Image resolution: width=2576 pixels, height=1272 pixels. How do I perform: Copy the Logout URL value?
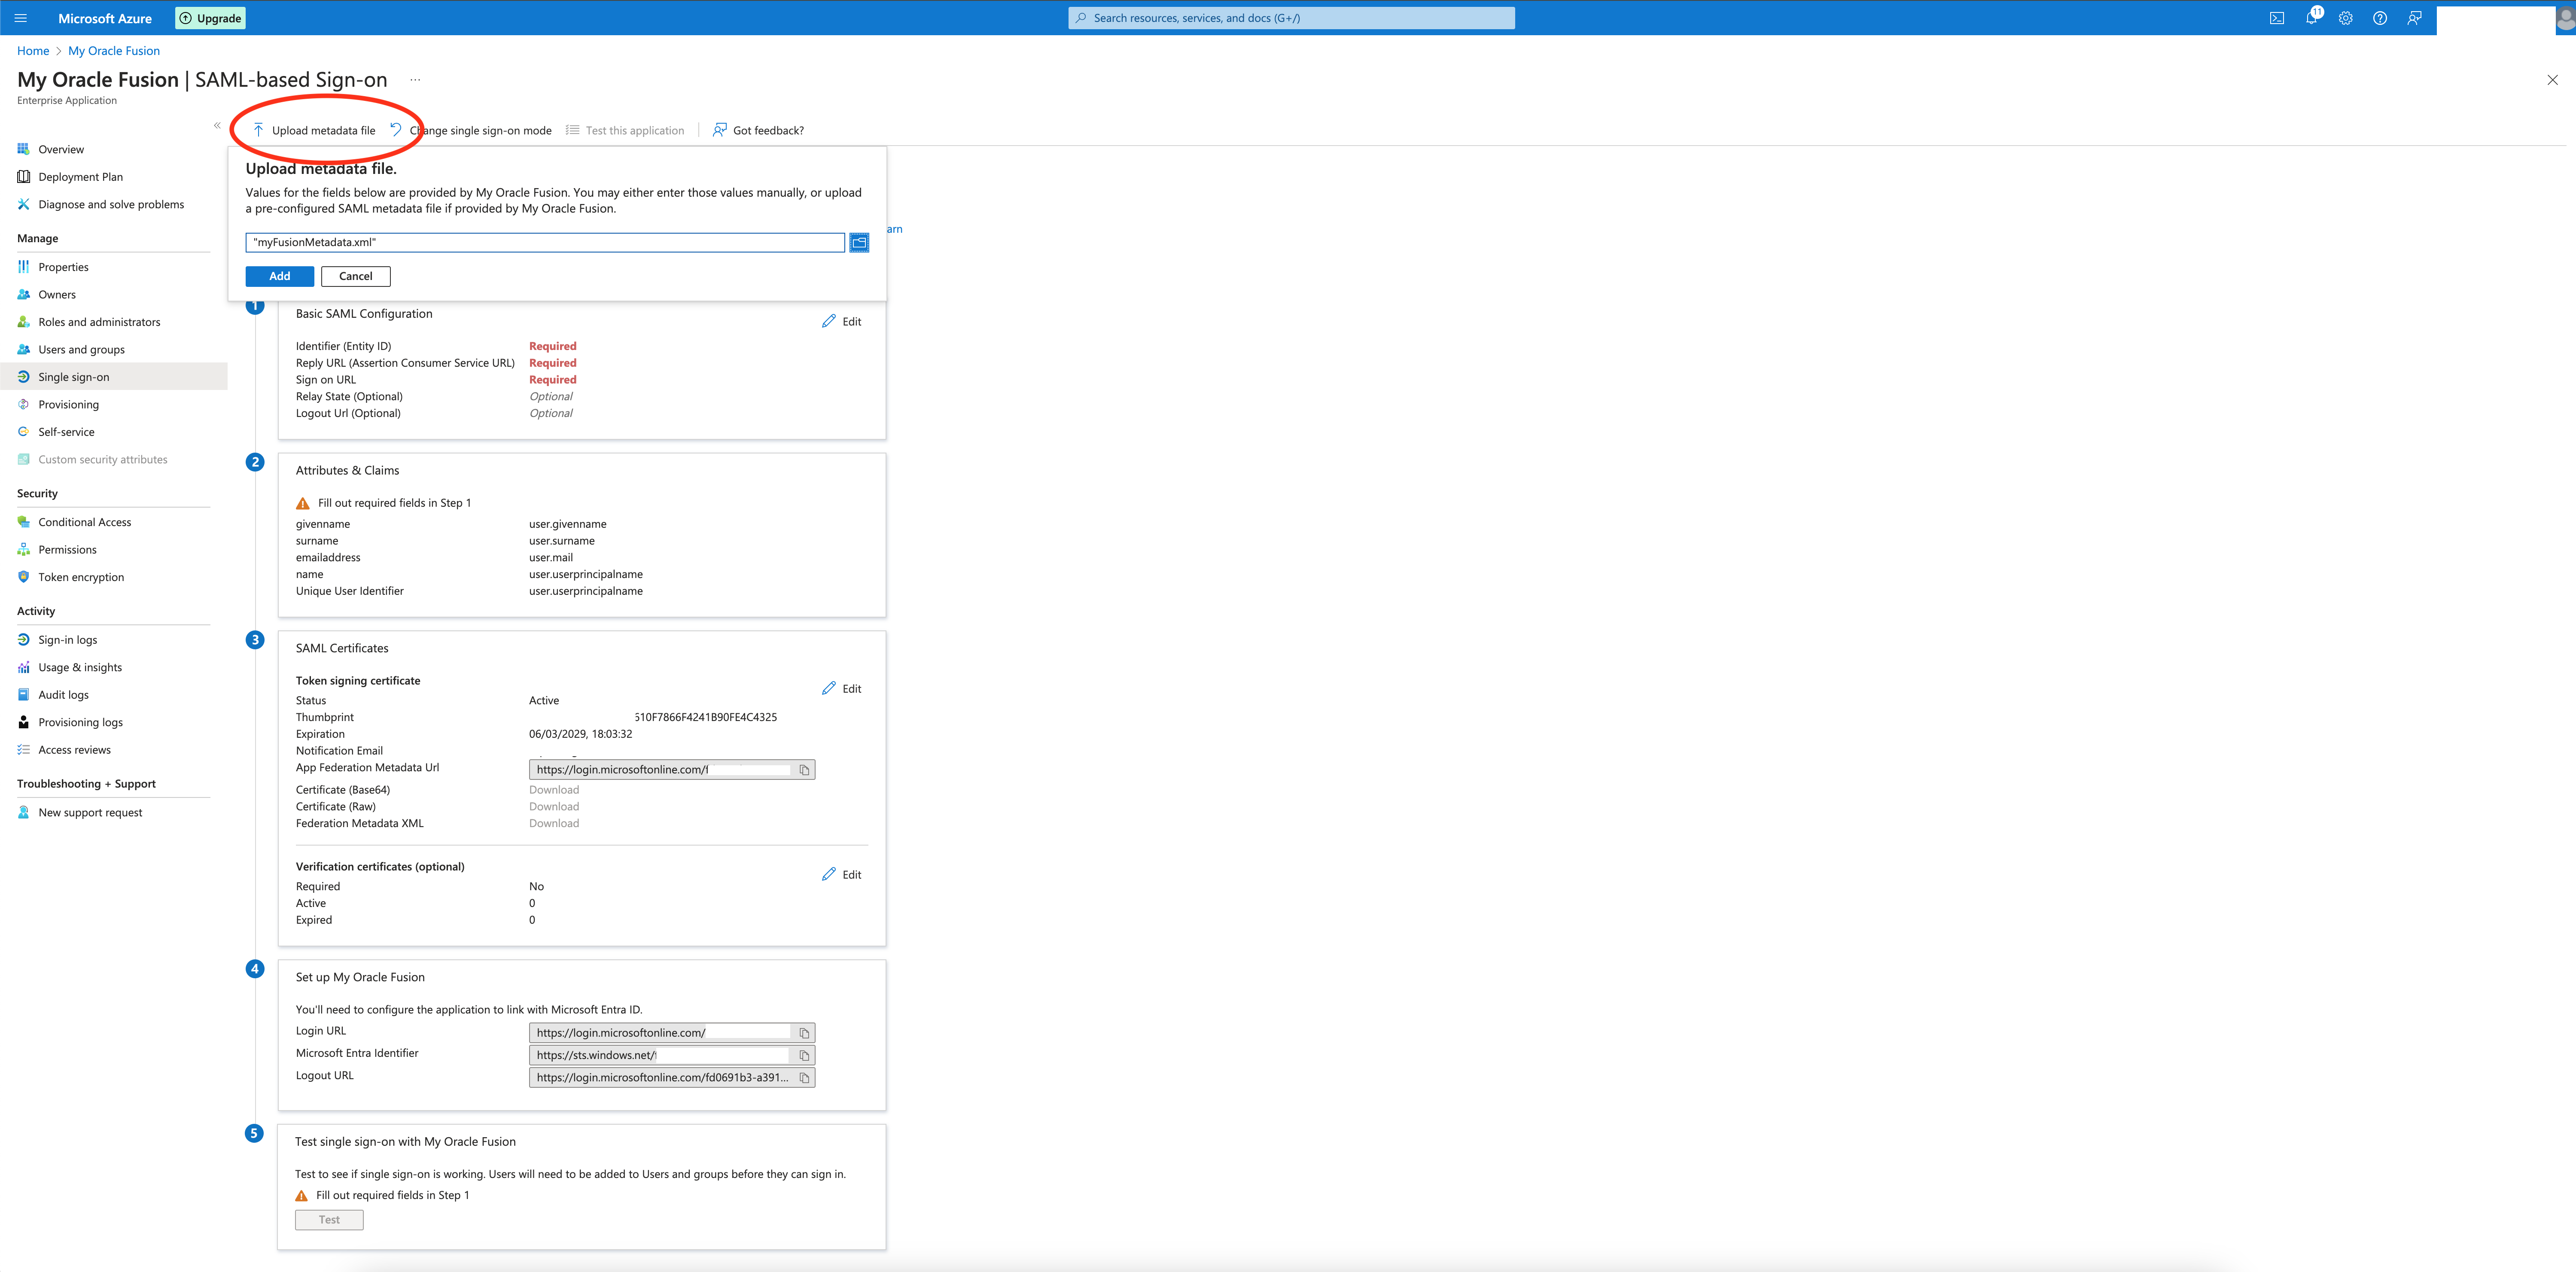[x=804, y=1078]
